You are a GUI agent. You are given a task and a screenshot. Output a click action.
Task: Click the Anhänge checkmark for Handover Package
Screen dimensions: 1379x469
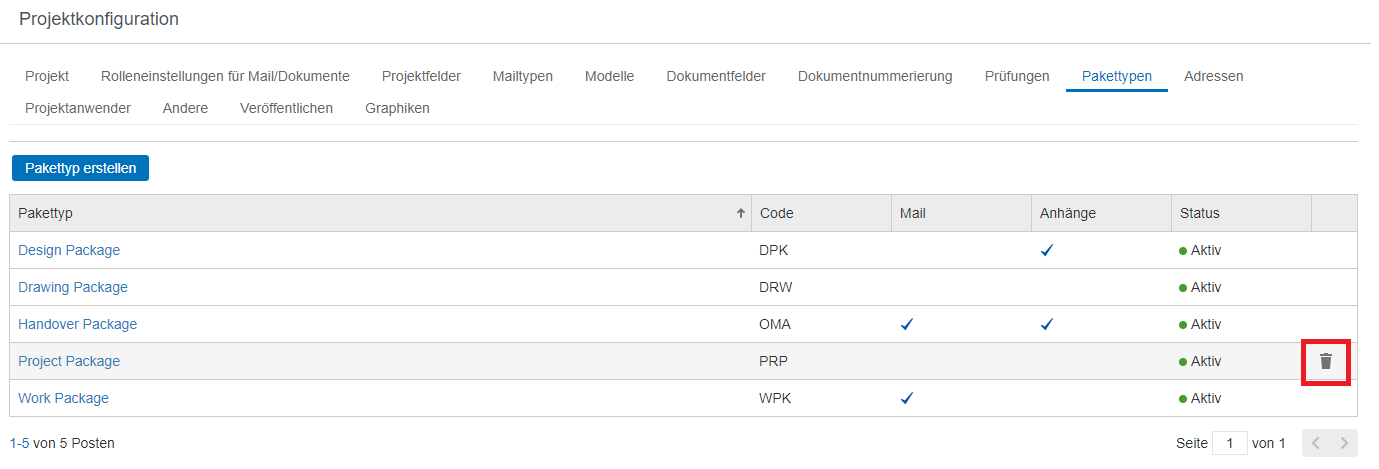click(x=1047, y=324)
